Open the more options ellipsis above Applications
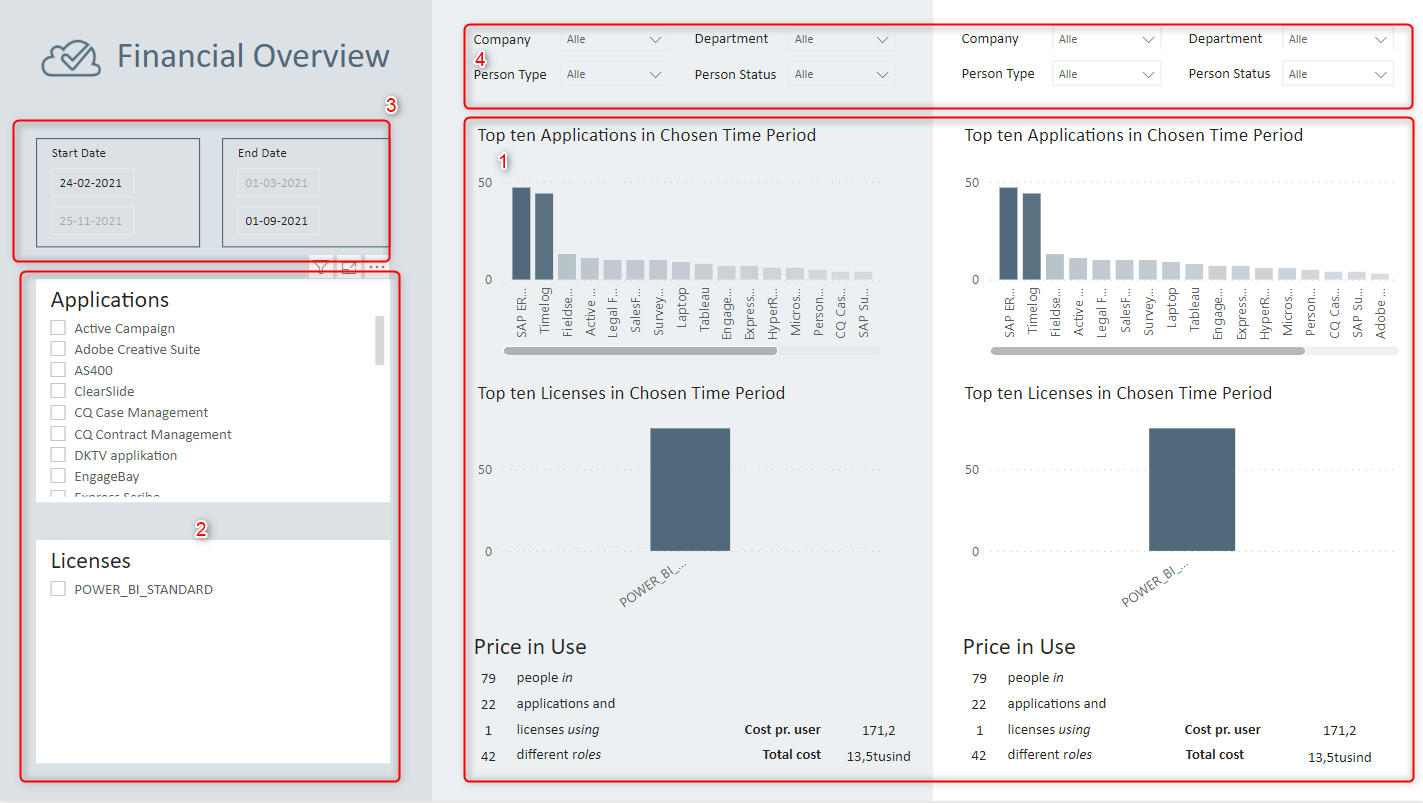Image resolution: width=1423 pixels, height=803 pixels. coord(377,266)
